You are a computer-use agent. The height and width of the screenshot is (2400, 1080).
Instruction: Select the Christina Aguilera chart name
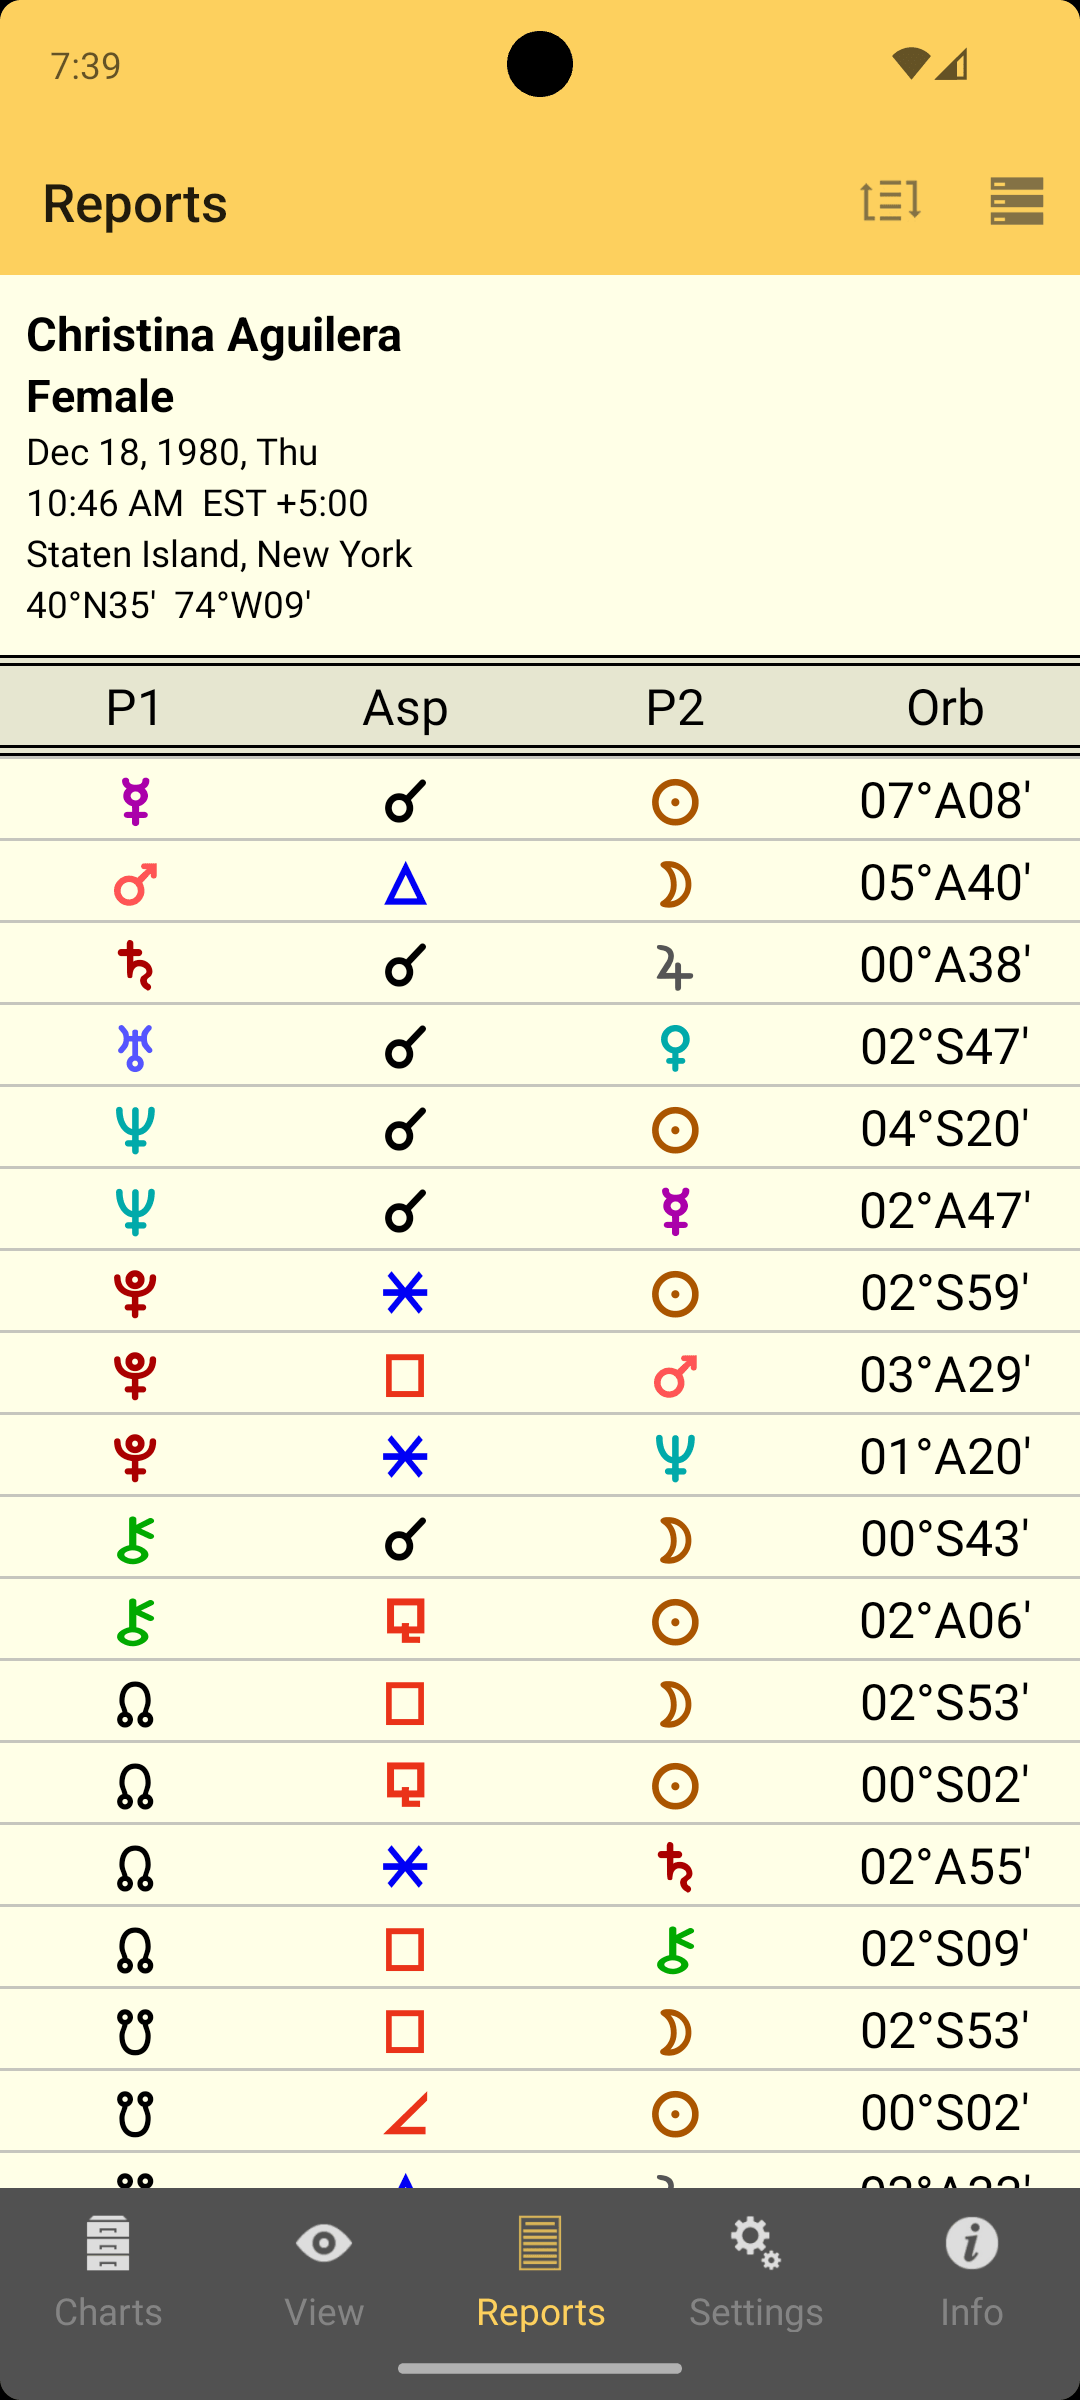(x=214, y=335)
